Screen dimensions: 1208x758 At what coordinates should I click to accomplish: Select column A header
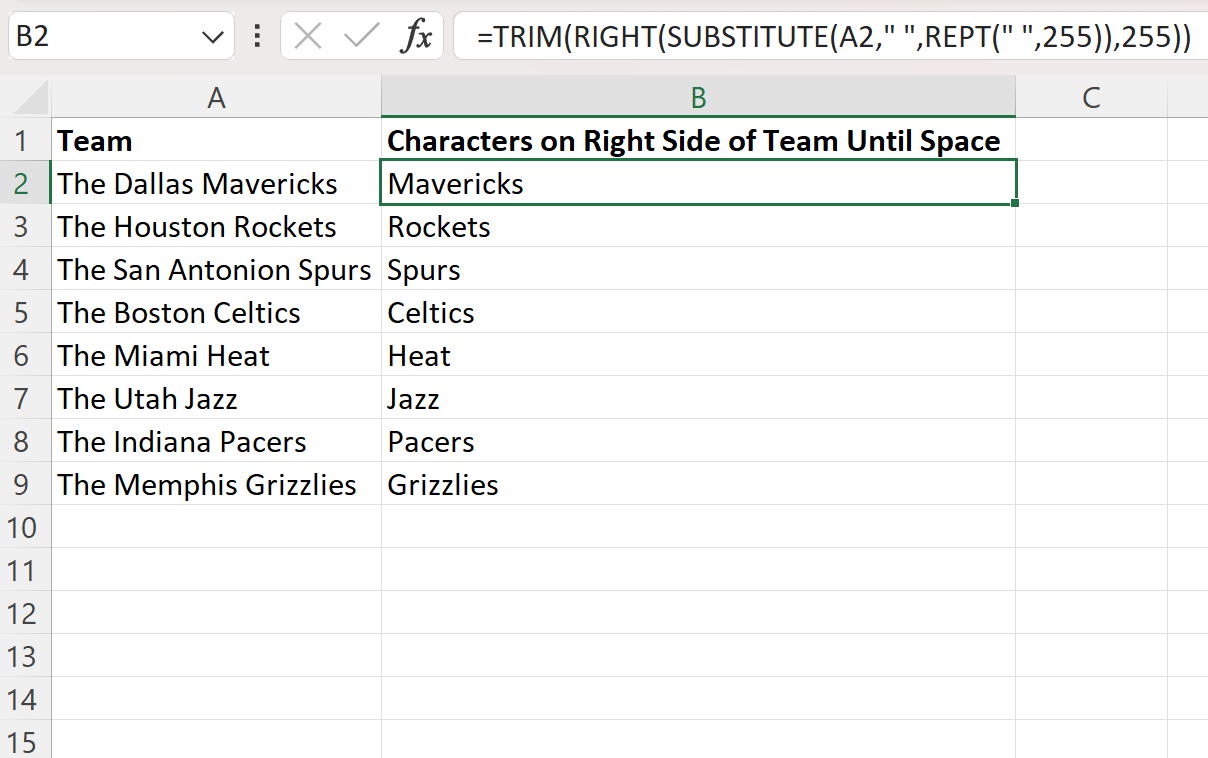click(x=216, y=97)
